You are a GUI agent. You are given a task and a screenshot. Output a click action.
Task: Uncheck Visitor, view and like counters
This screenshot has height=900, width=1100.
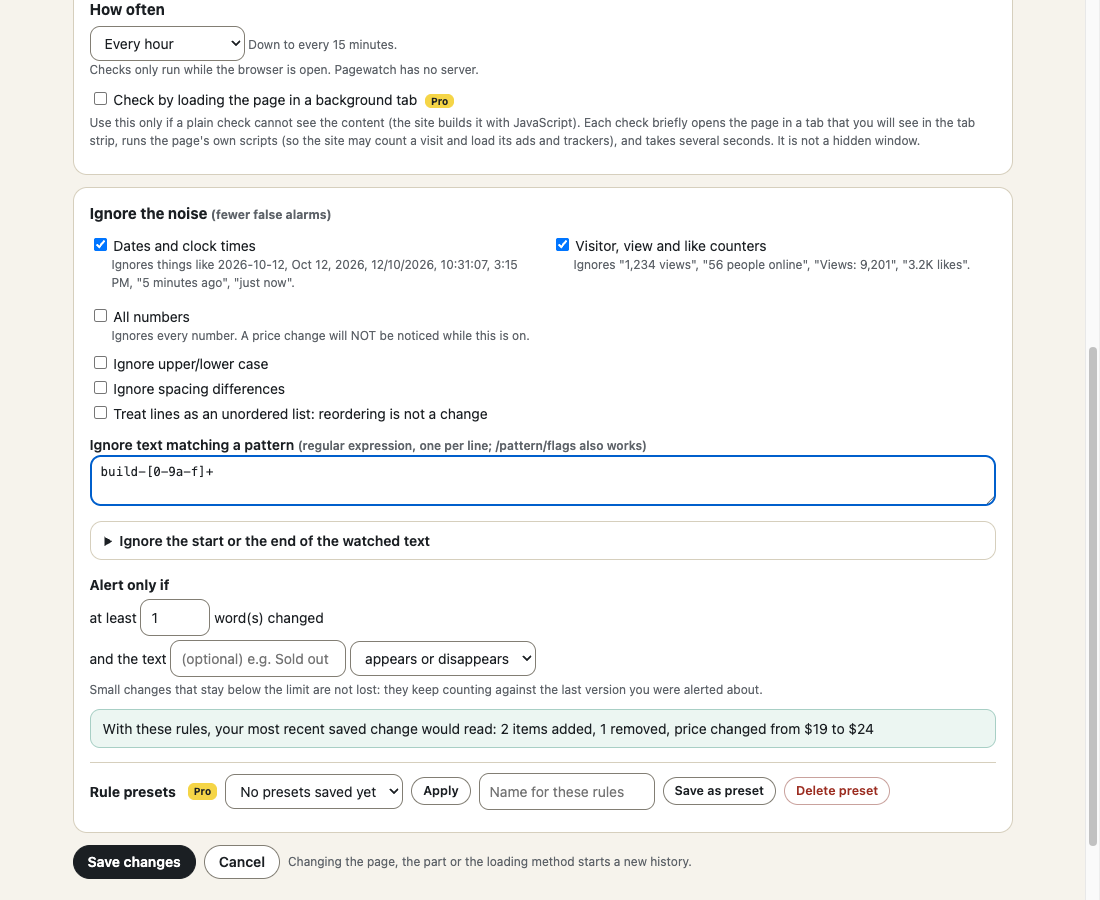pos(562,245)
